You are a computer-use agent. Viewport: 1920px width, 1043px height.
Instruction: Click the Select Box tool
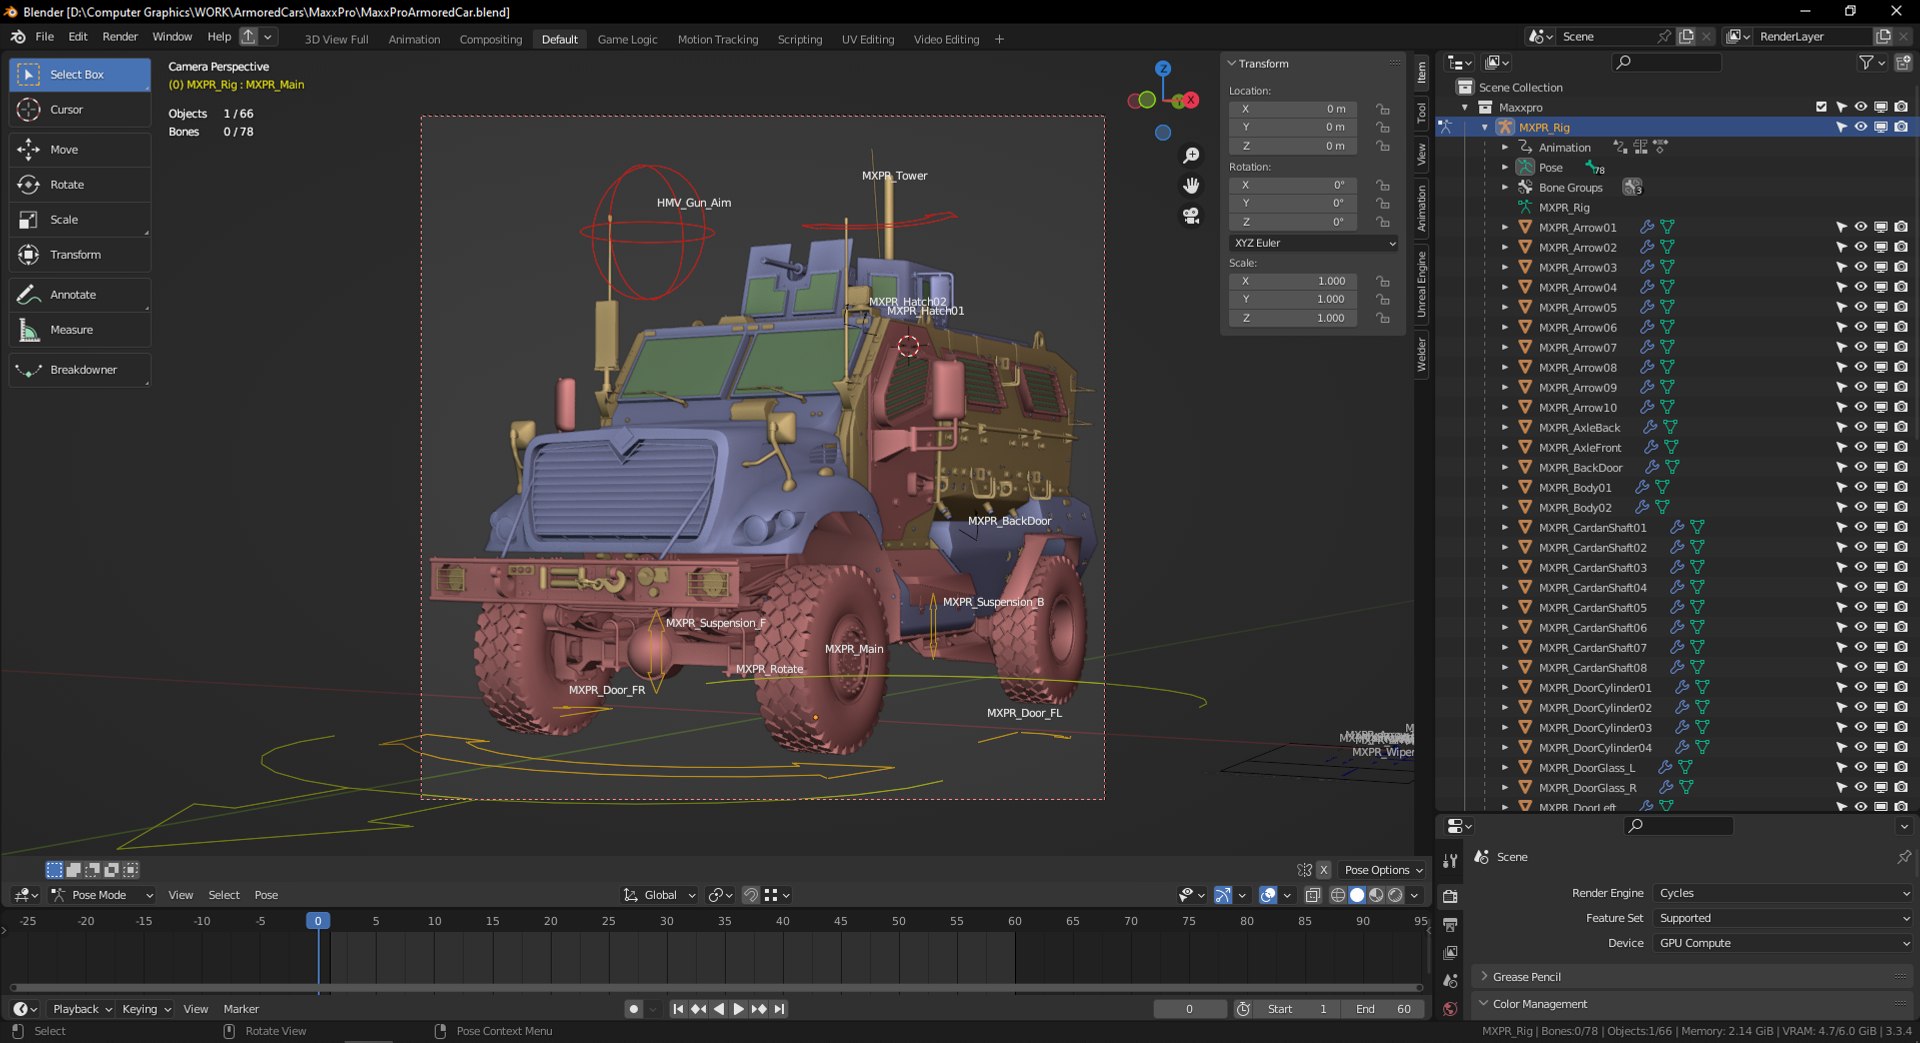(80, 75)
